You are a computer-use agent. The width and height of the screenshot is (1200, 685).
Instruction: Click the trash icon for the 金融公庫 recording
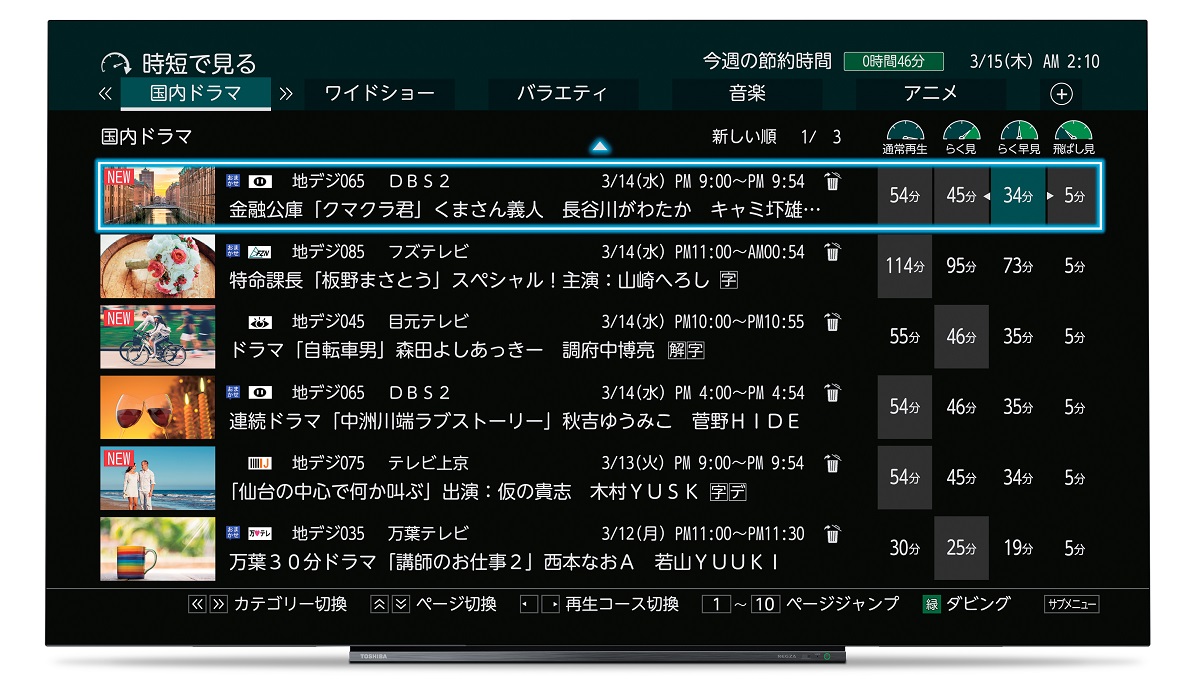tap(832, 182)
